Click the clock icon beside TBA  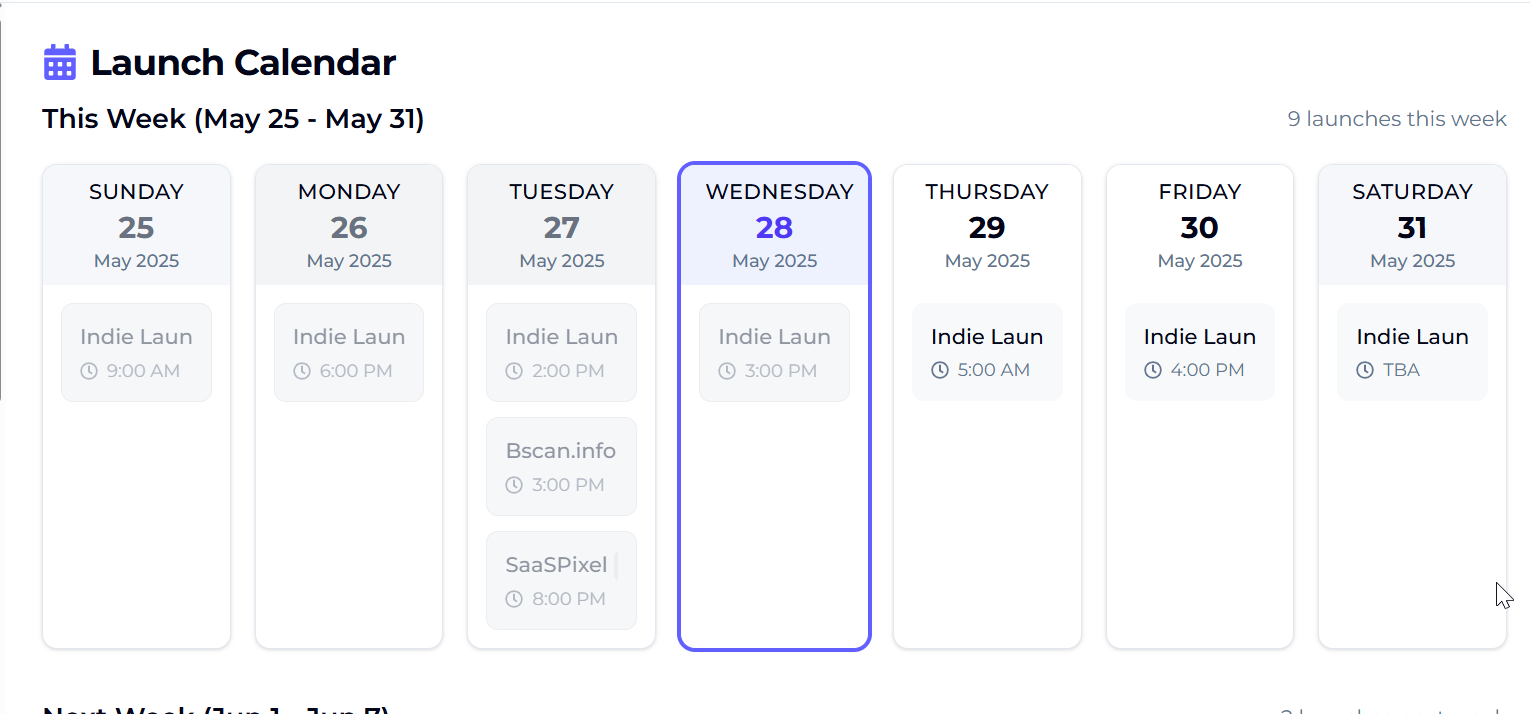coord(1365,370)
